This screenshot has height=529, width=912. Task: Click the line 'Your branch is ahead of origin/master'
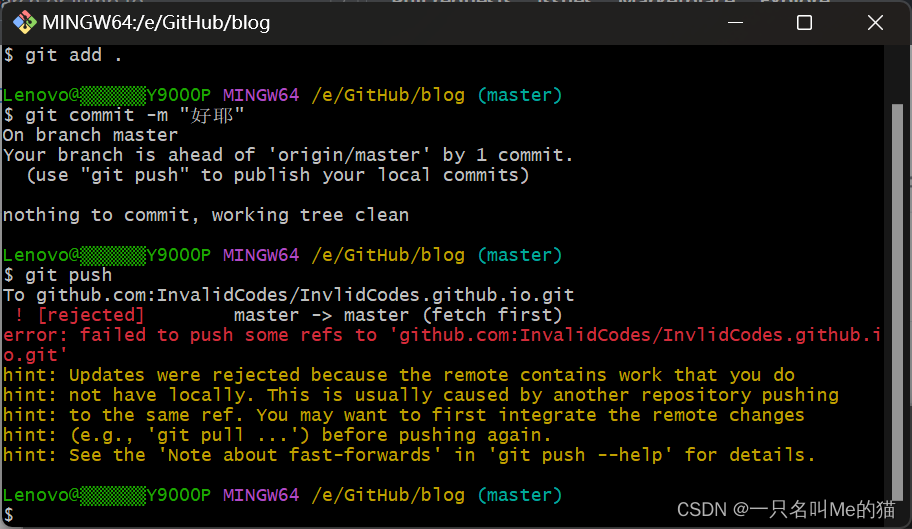pyautogui.click(x=288, y=155)
